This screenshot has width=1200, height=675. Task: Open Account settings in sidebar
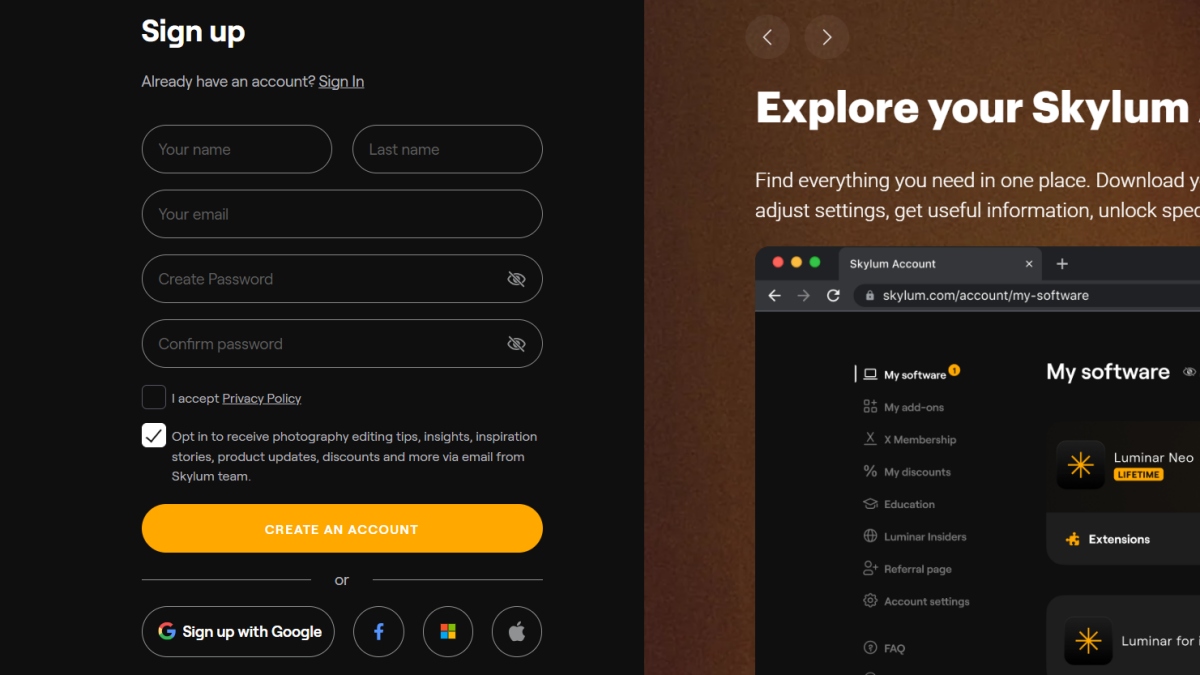pos(916,601)
